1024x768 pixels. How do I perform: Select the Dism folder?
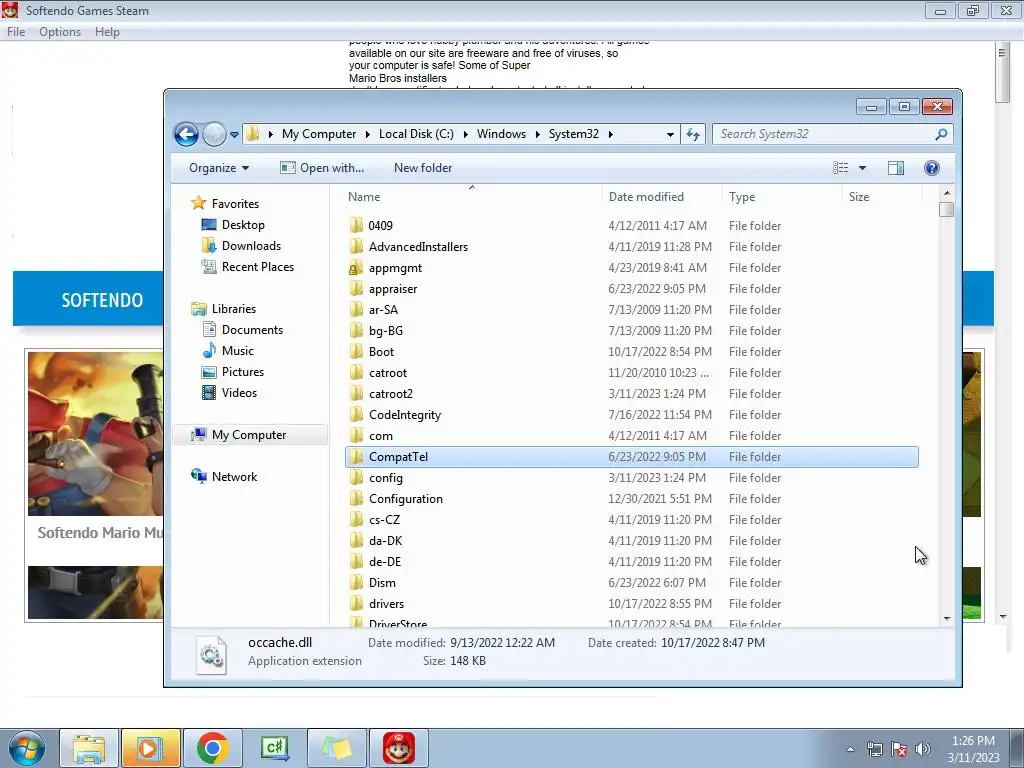coord(632,583)
